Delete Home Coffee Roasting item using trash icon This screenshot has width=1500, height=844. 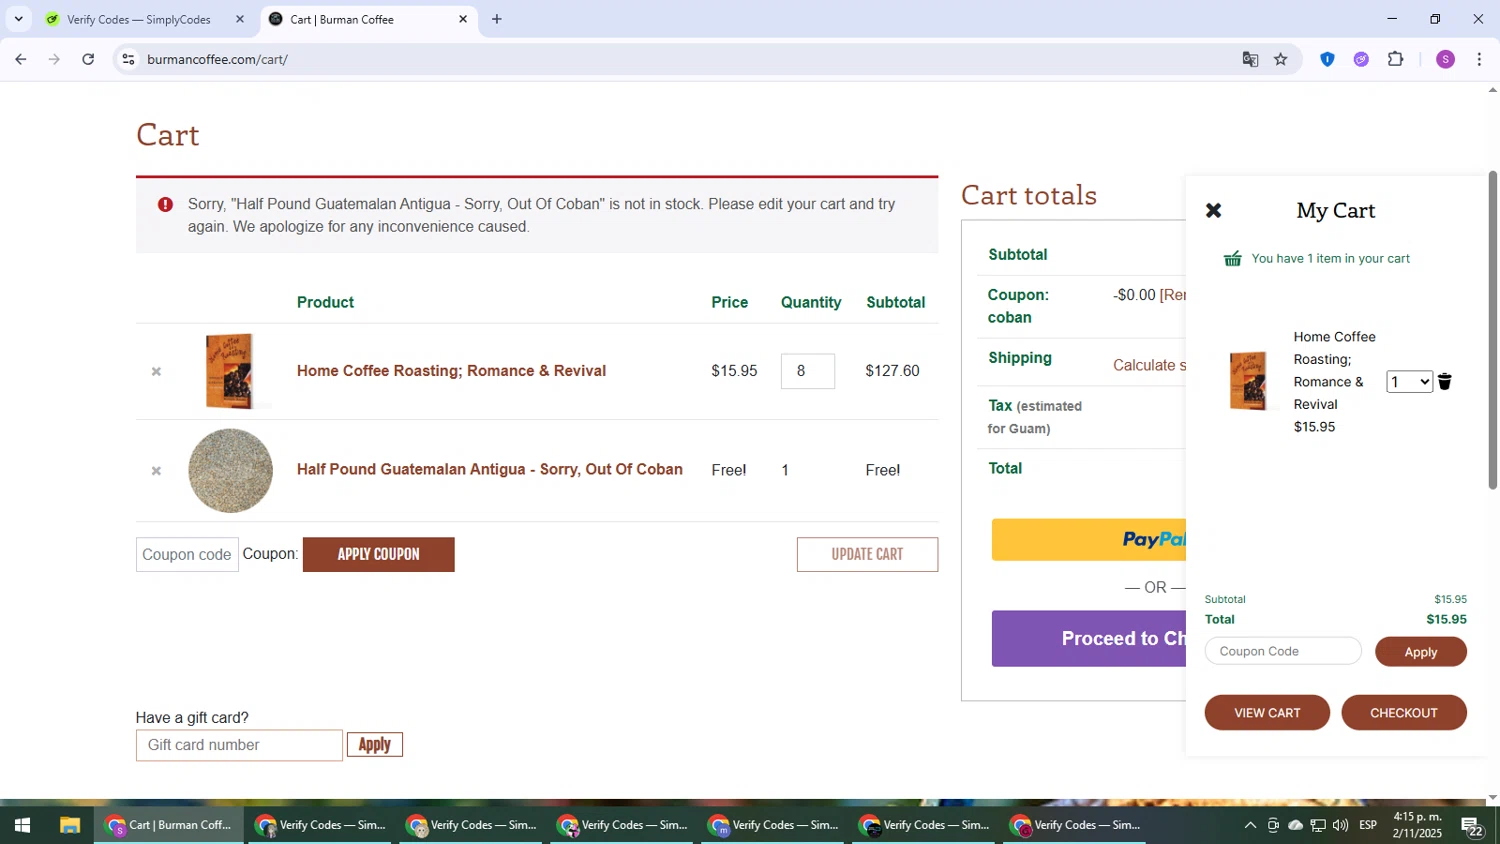[1444, 381]
